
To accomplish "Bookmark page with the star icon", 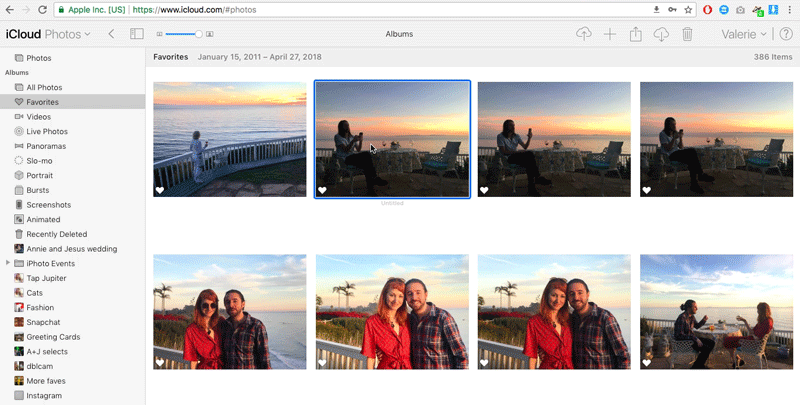I will coord(688,9).
